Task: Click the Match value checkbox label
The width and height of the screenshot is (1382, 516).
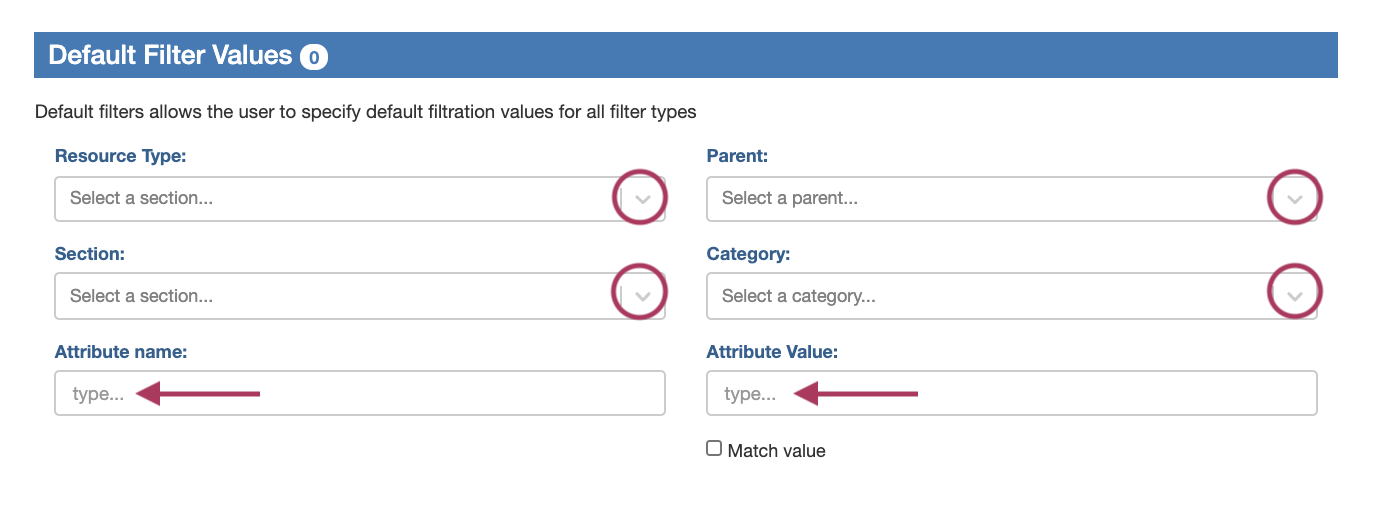Action: pyautogui.click(x=776, y=451)
